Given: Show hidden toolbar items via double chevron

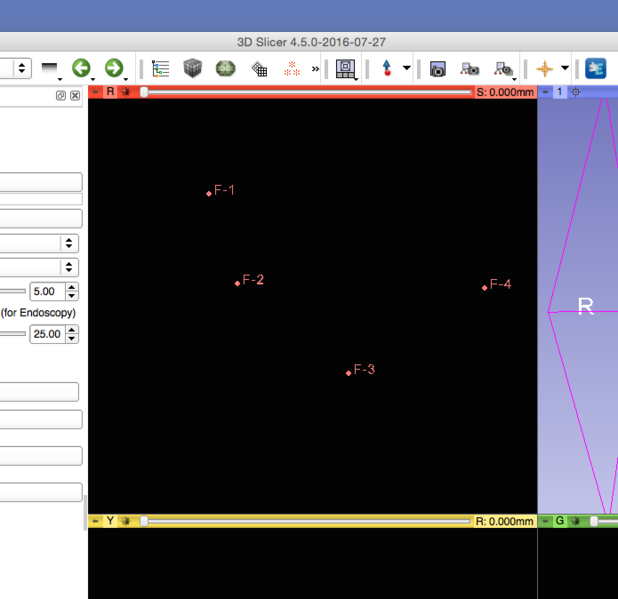Looking at the screenshot, I should pos(316,69).
